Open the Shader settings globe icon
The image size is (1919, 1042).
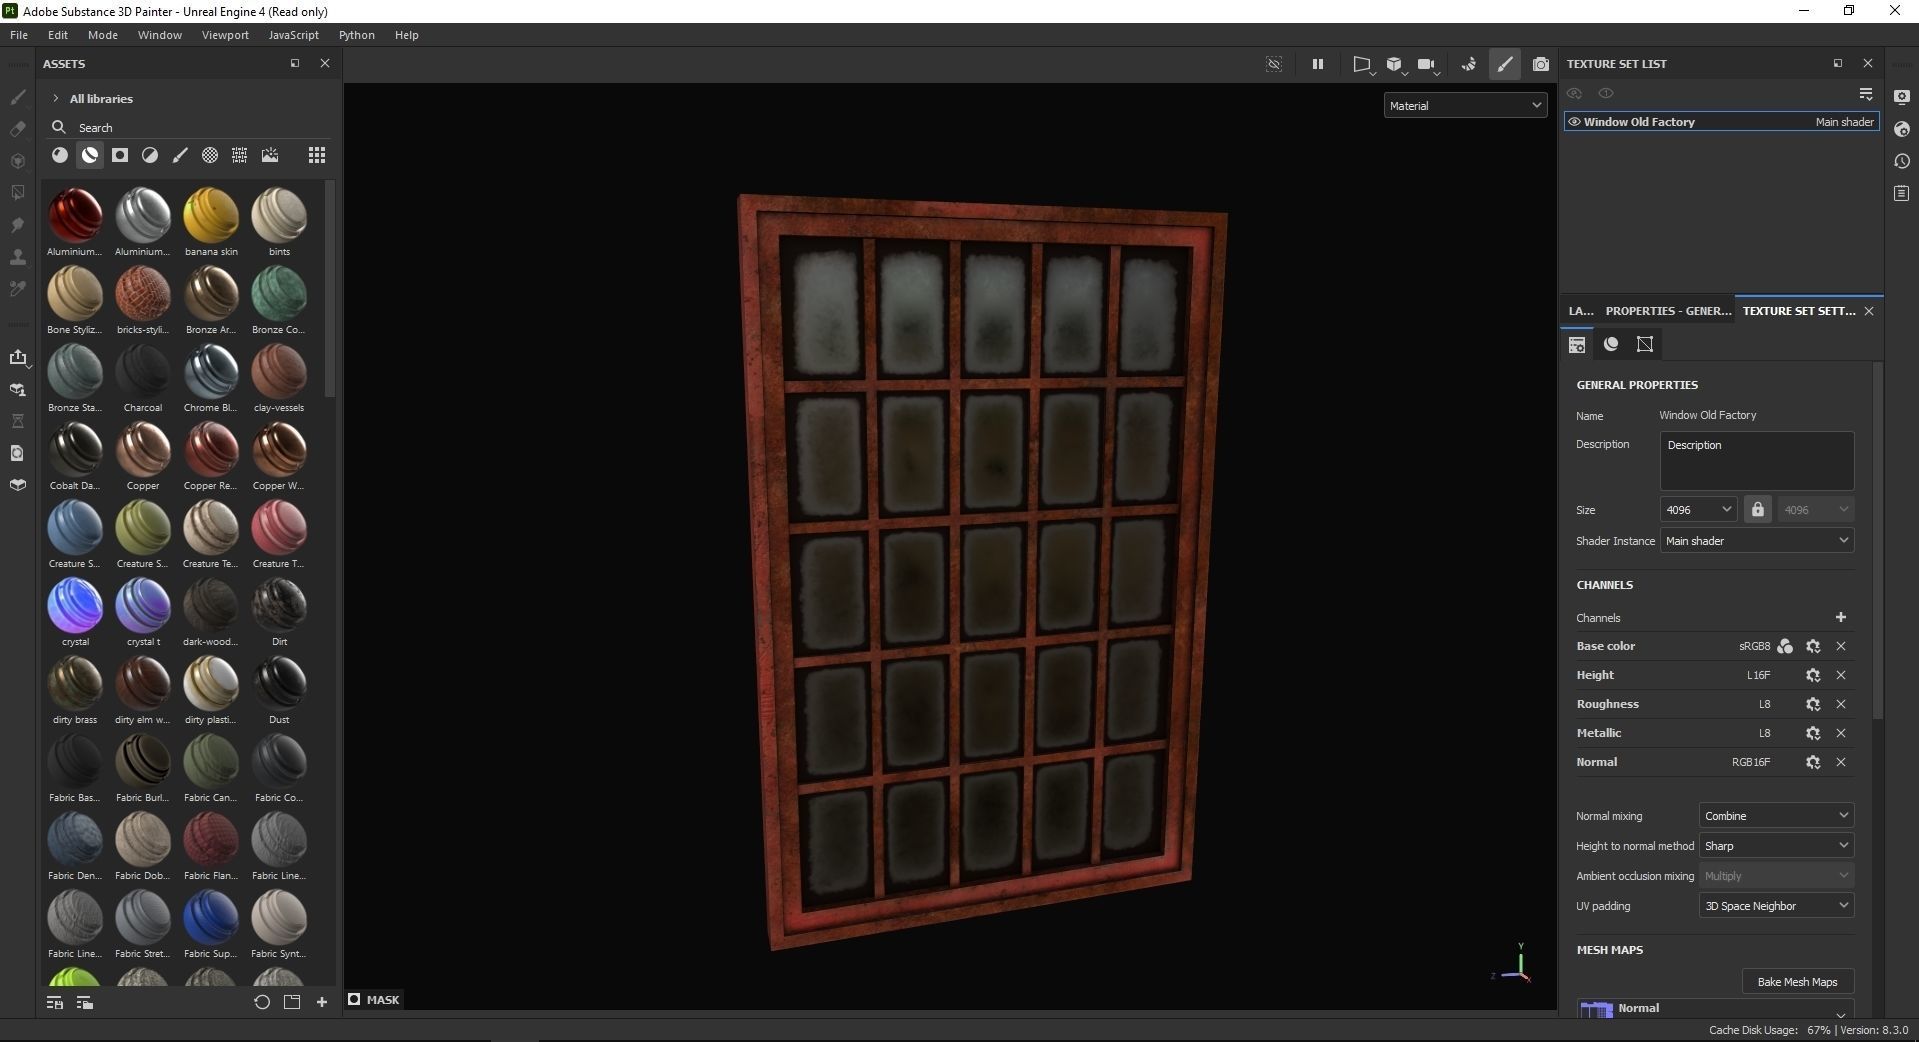1902,129
